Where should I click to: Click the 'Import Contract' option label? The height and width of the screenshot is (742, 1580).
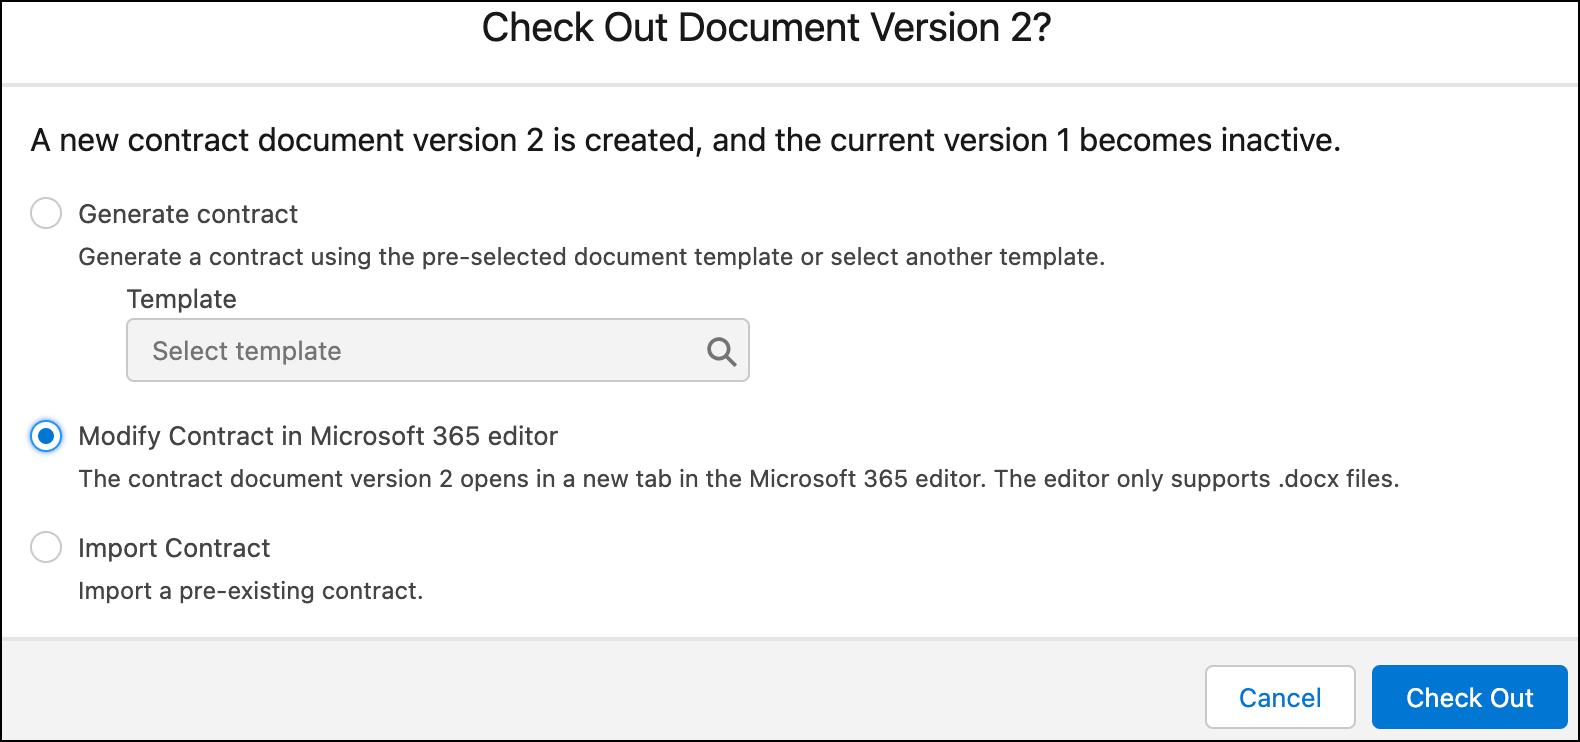click(174, 548)
